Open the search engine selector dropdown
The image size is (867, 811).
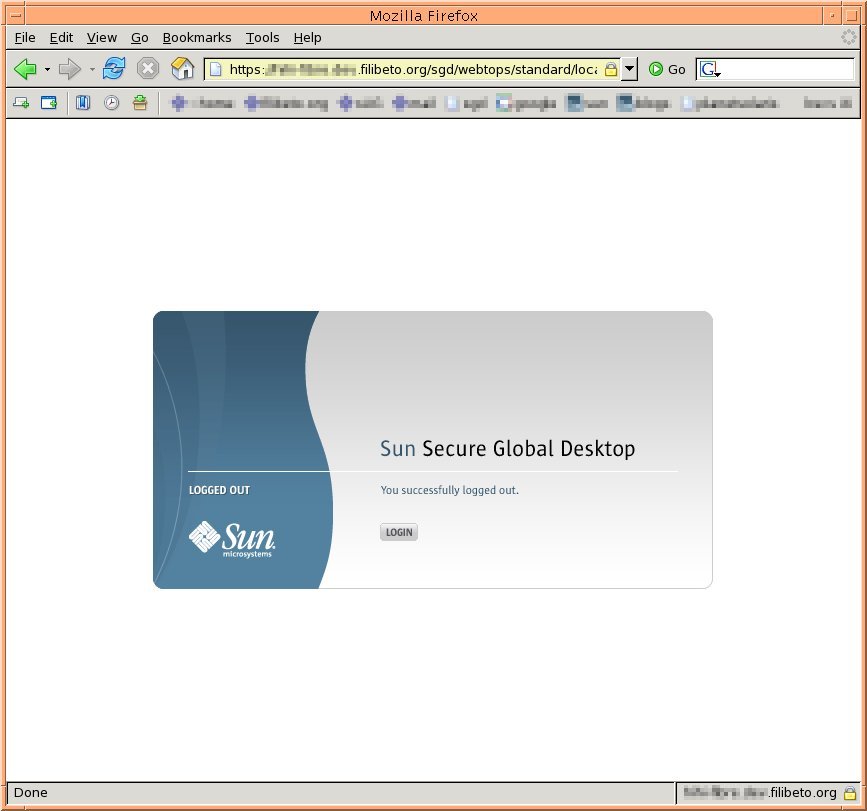710,70
